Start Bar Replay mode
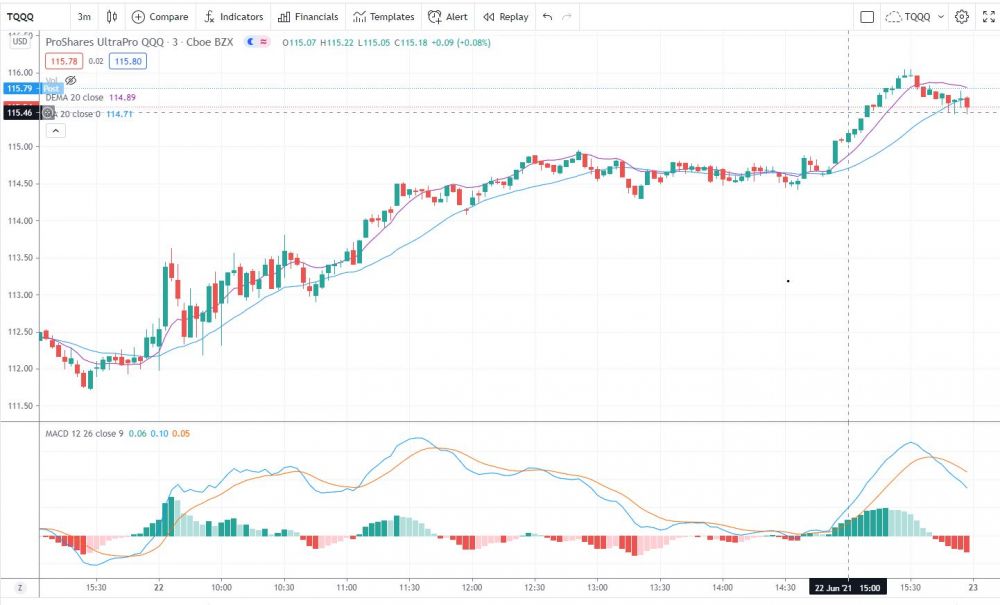Screen dimensions: 1000x605 pos(505,17)
